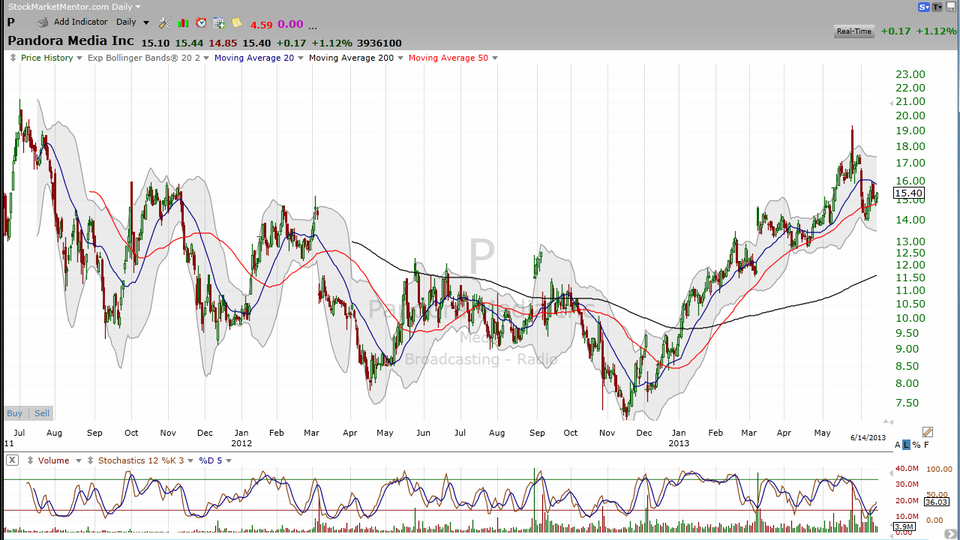Click the move handle beside Stochastics
960x540 pixels.
click(90, 460)
